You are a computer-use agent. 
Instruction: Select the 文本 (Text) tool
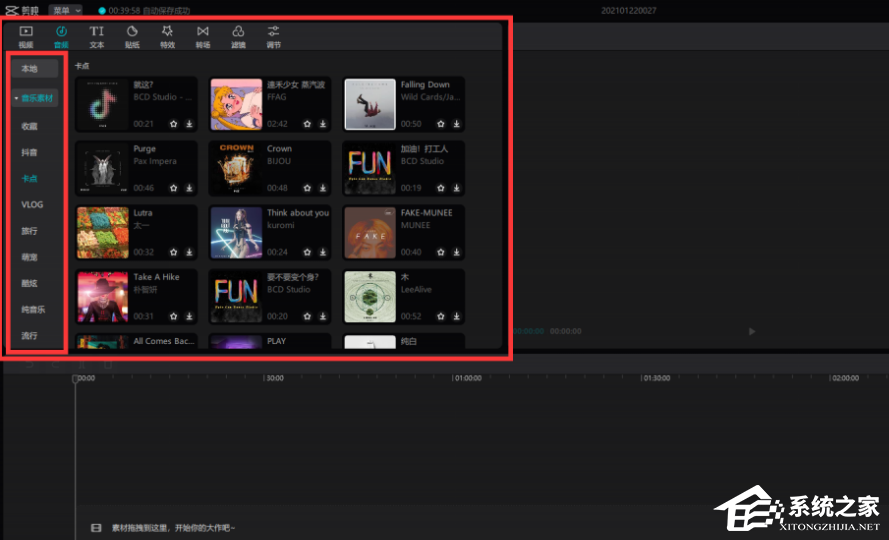[97, 37]
